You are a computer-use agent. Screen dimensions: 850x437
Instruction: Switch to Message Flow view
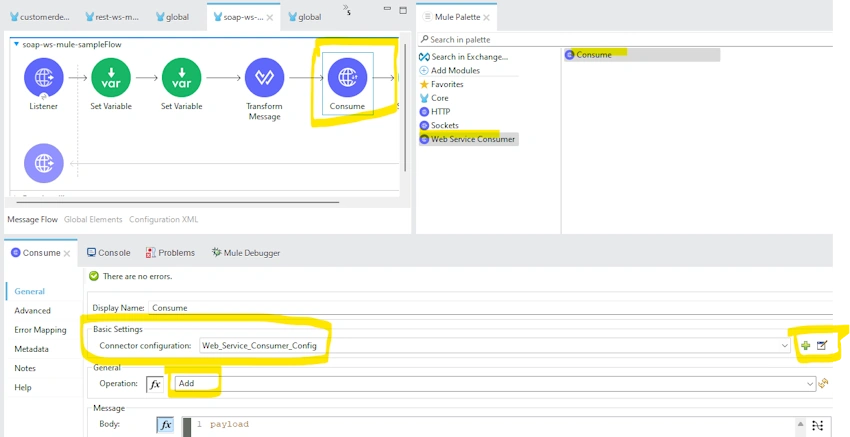tap(33, 220)
